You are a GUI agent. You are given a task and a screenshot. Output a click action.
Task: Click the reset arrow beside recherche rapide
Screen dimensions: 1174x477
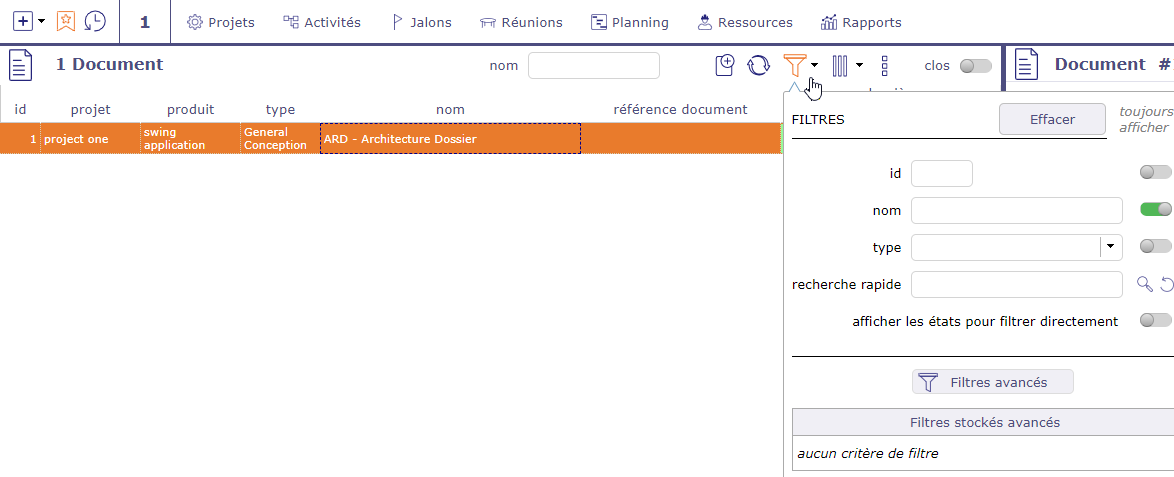click(x=1167, y=285)
